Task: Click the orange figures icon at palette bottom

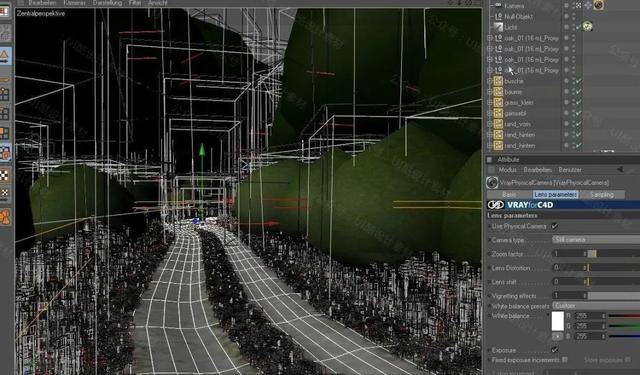Action: 5,217
